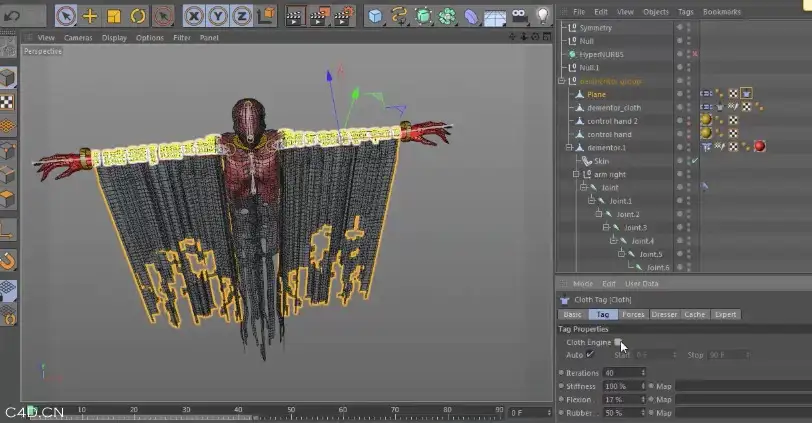Toggle the Cloth Engine checkbox
This screenshot has height=423, width=812.
tap(618, 342)
